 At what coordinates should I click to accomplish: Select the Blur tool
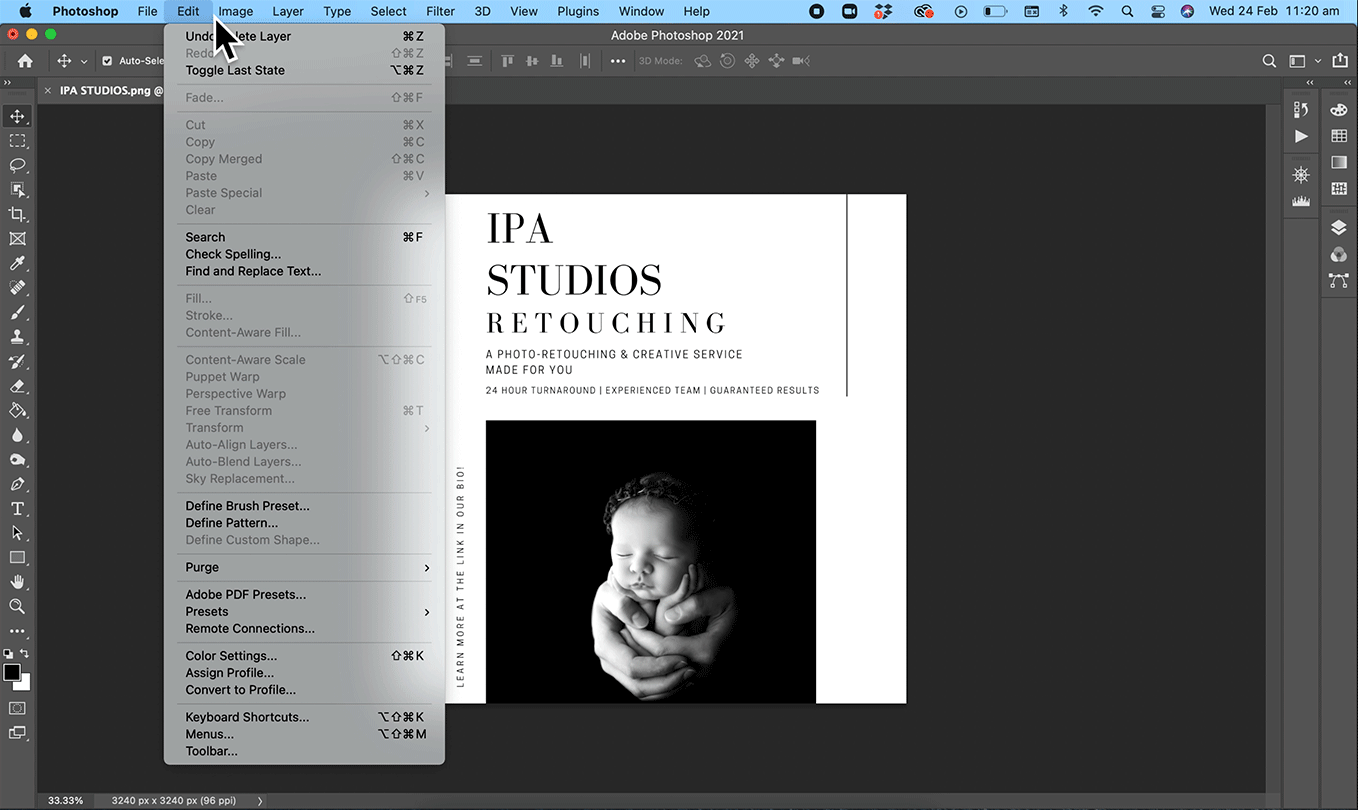17,435
